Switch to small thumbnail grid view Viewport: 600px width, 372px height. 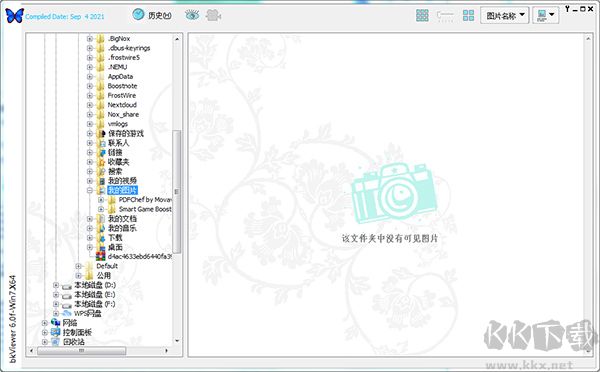[x=422, y=15]
